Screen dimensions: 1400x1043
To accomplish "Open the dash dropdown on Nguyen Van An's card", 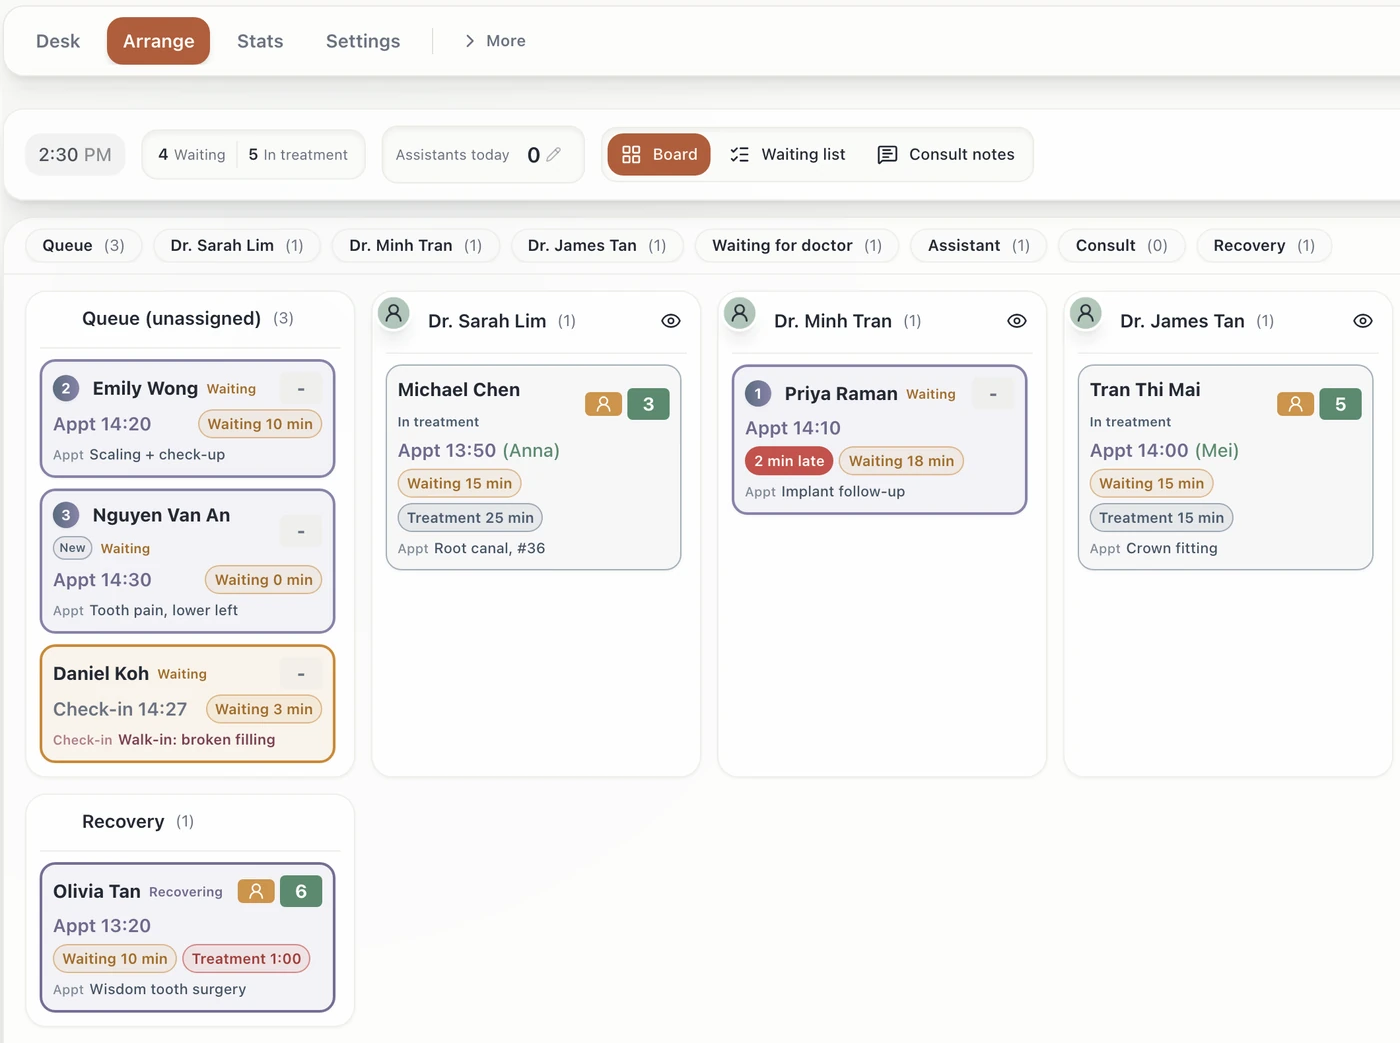I will (301, 531).
